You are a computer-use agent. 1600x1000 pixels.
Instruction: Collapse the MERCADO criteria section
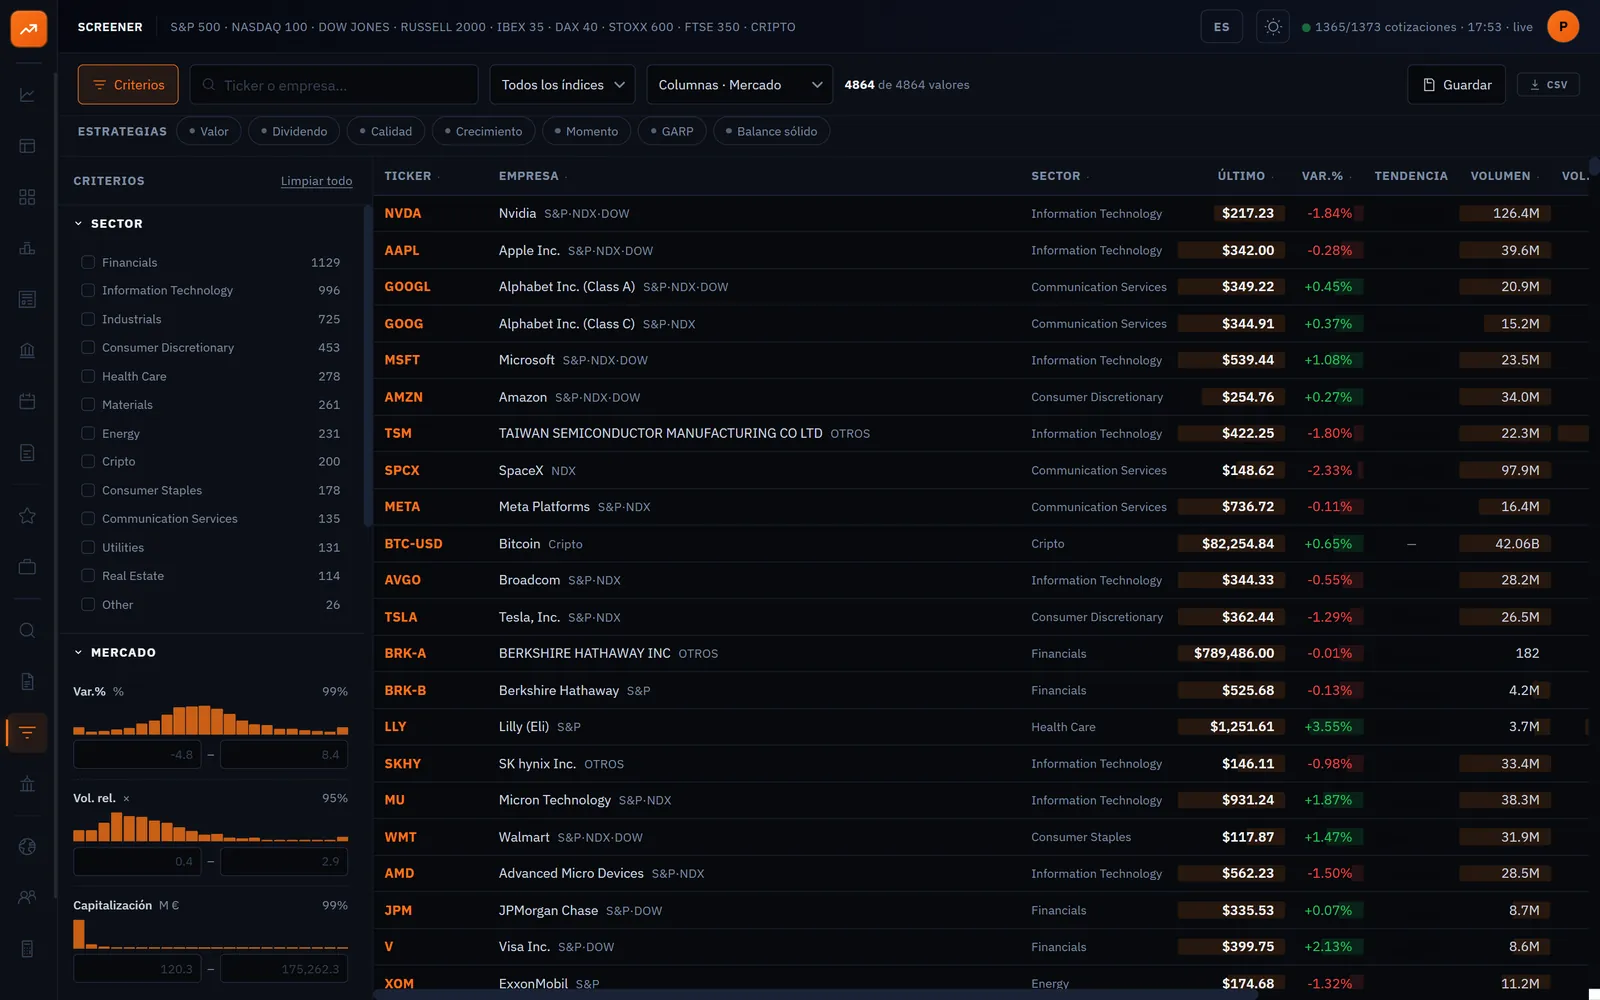[115, 653]
